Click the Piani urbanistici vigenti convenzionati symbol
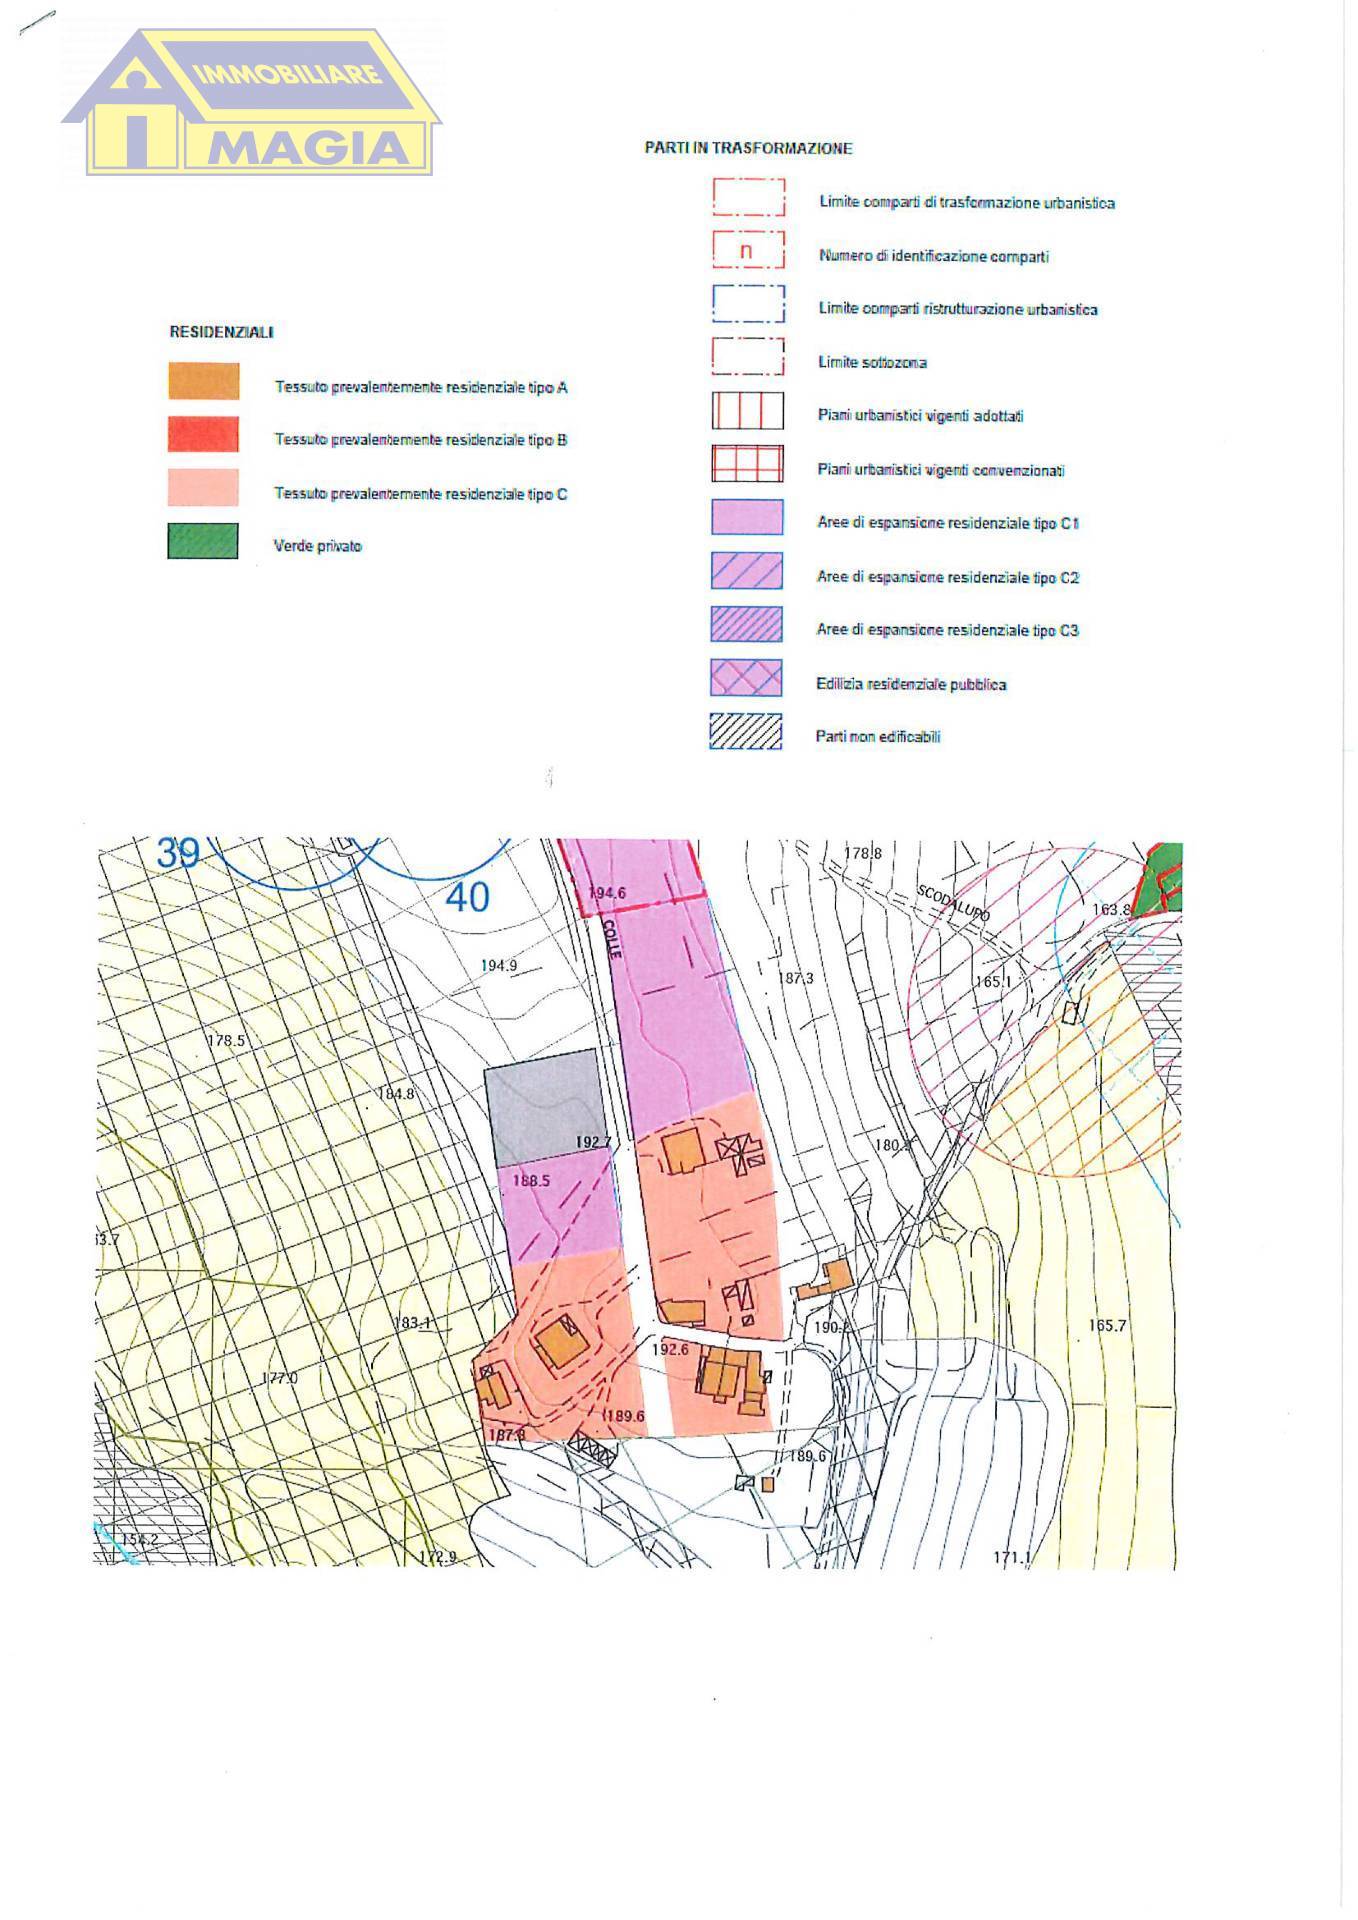Viewport: 1358px width, 1920px height. tap(747, 463)
